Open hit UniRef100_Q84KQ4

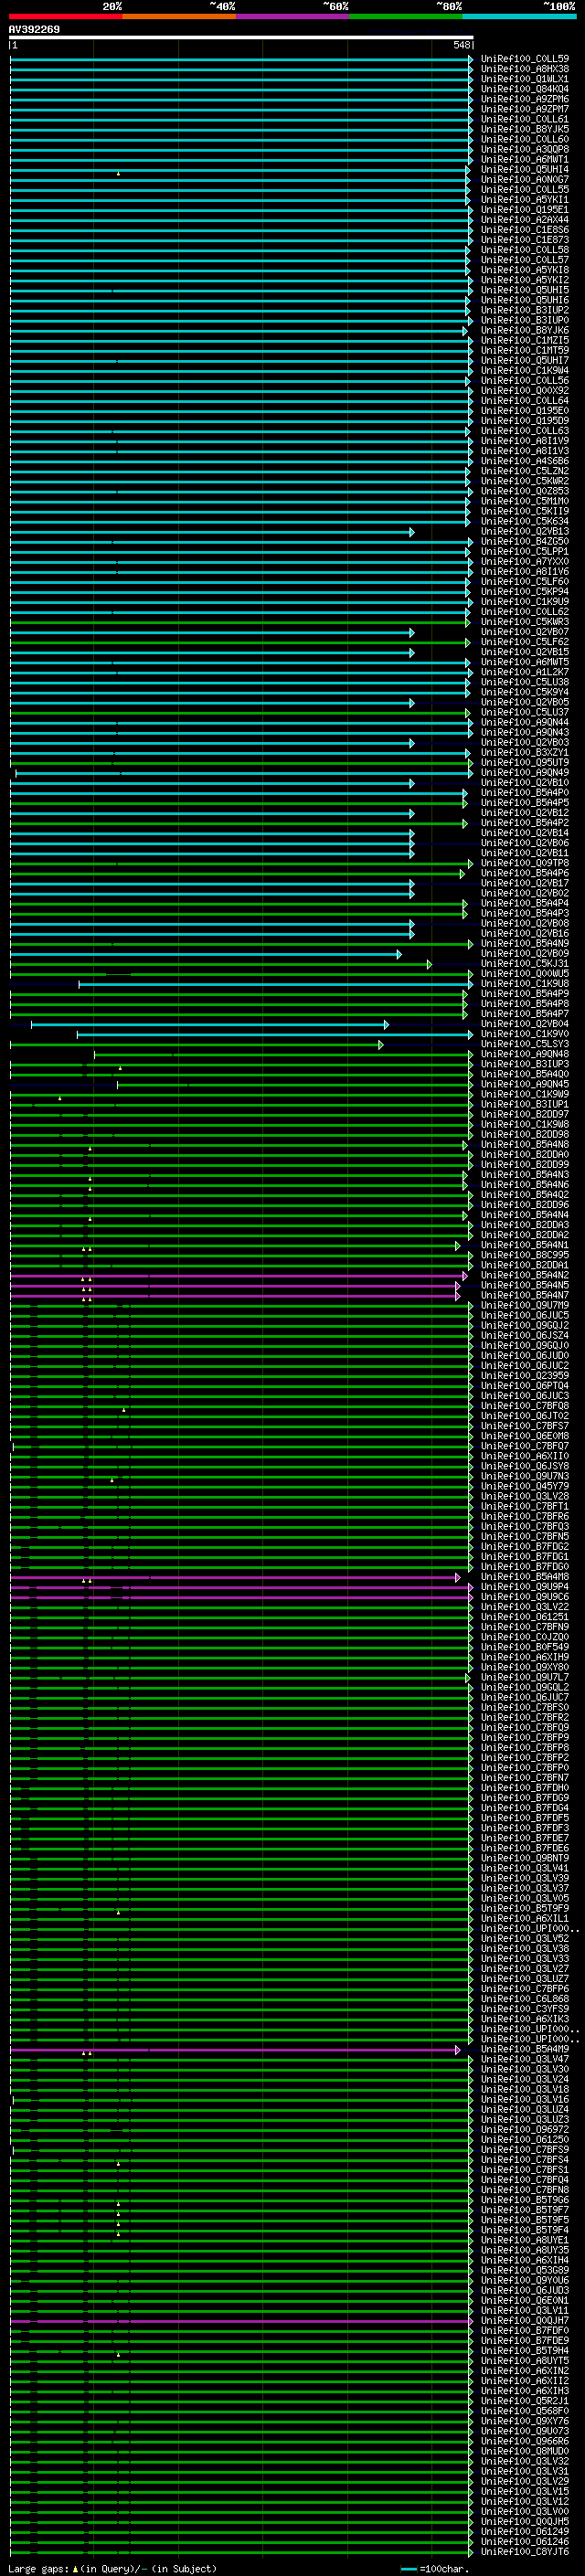(x=525, y=89)
